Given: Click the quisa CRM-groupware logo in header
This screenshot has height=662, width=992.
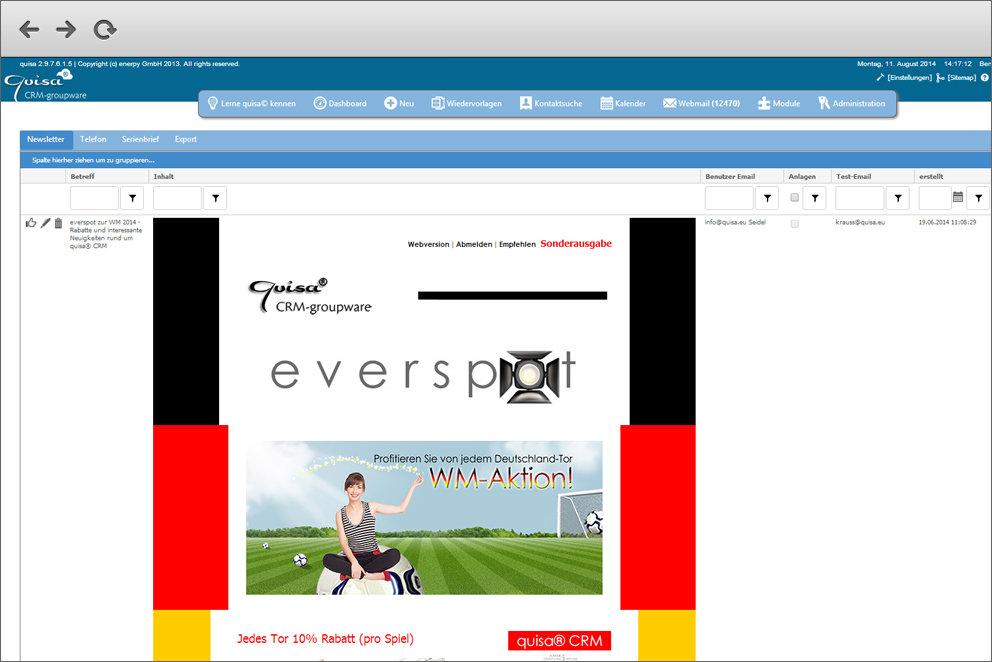Looking at the screenshot, I should pyautogui.click(x=45, y=85).
